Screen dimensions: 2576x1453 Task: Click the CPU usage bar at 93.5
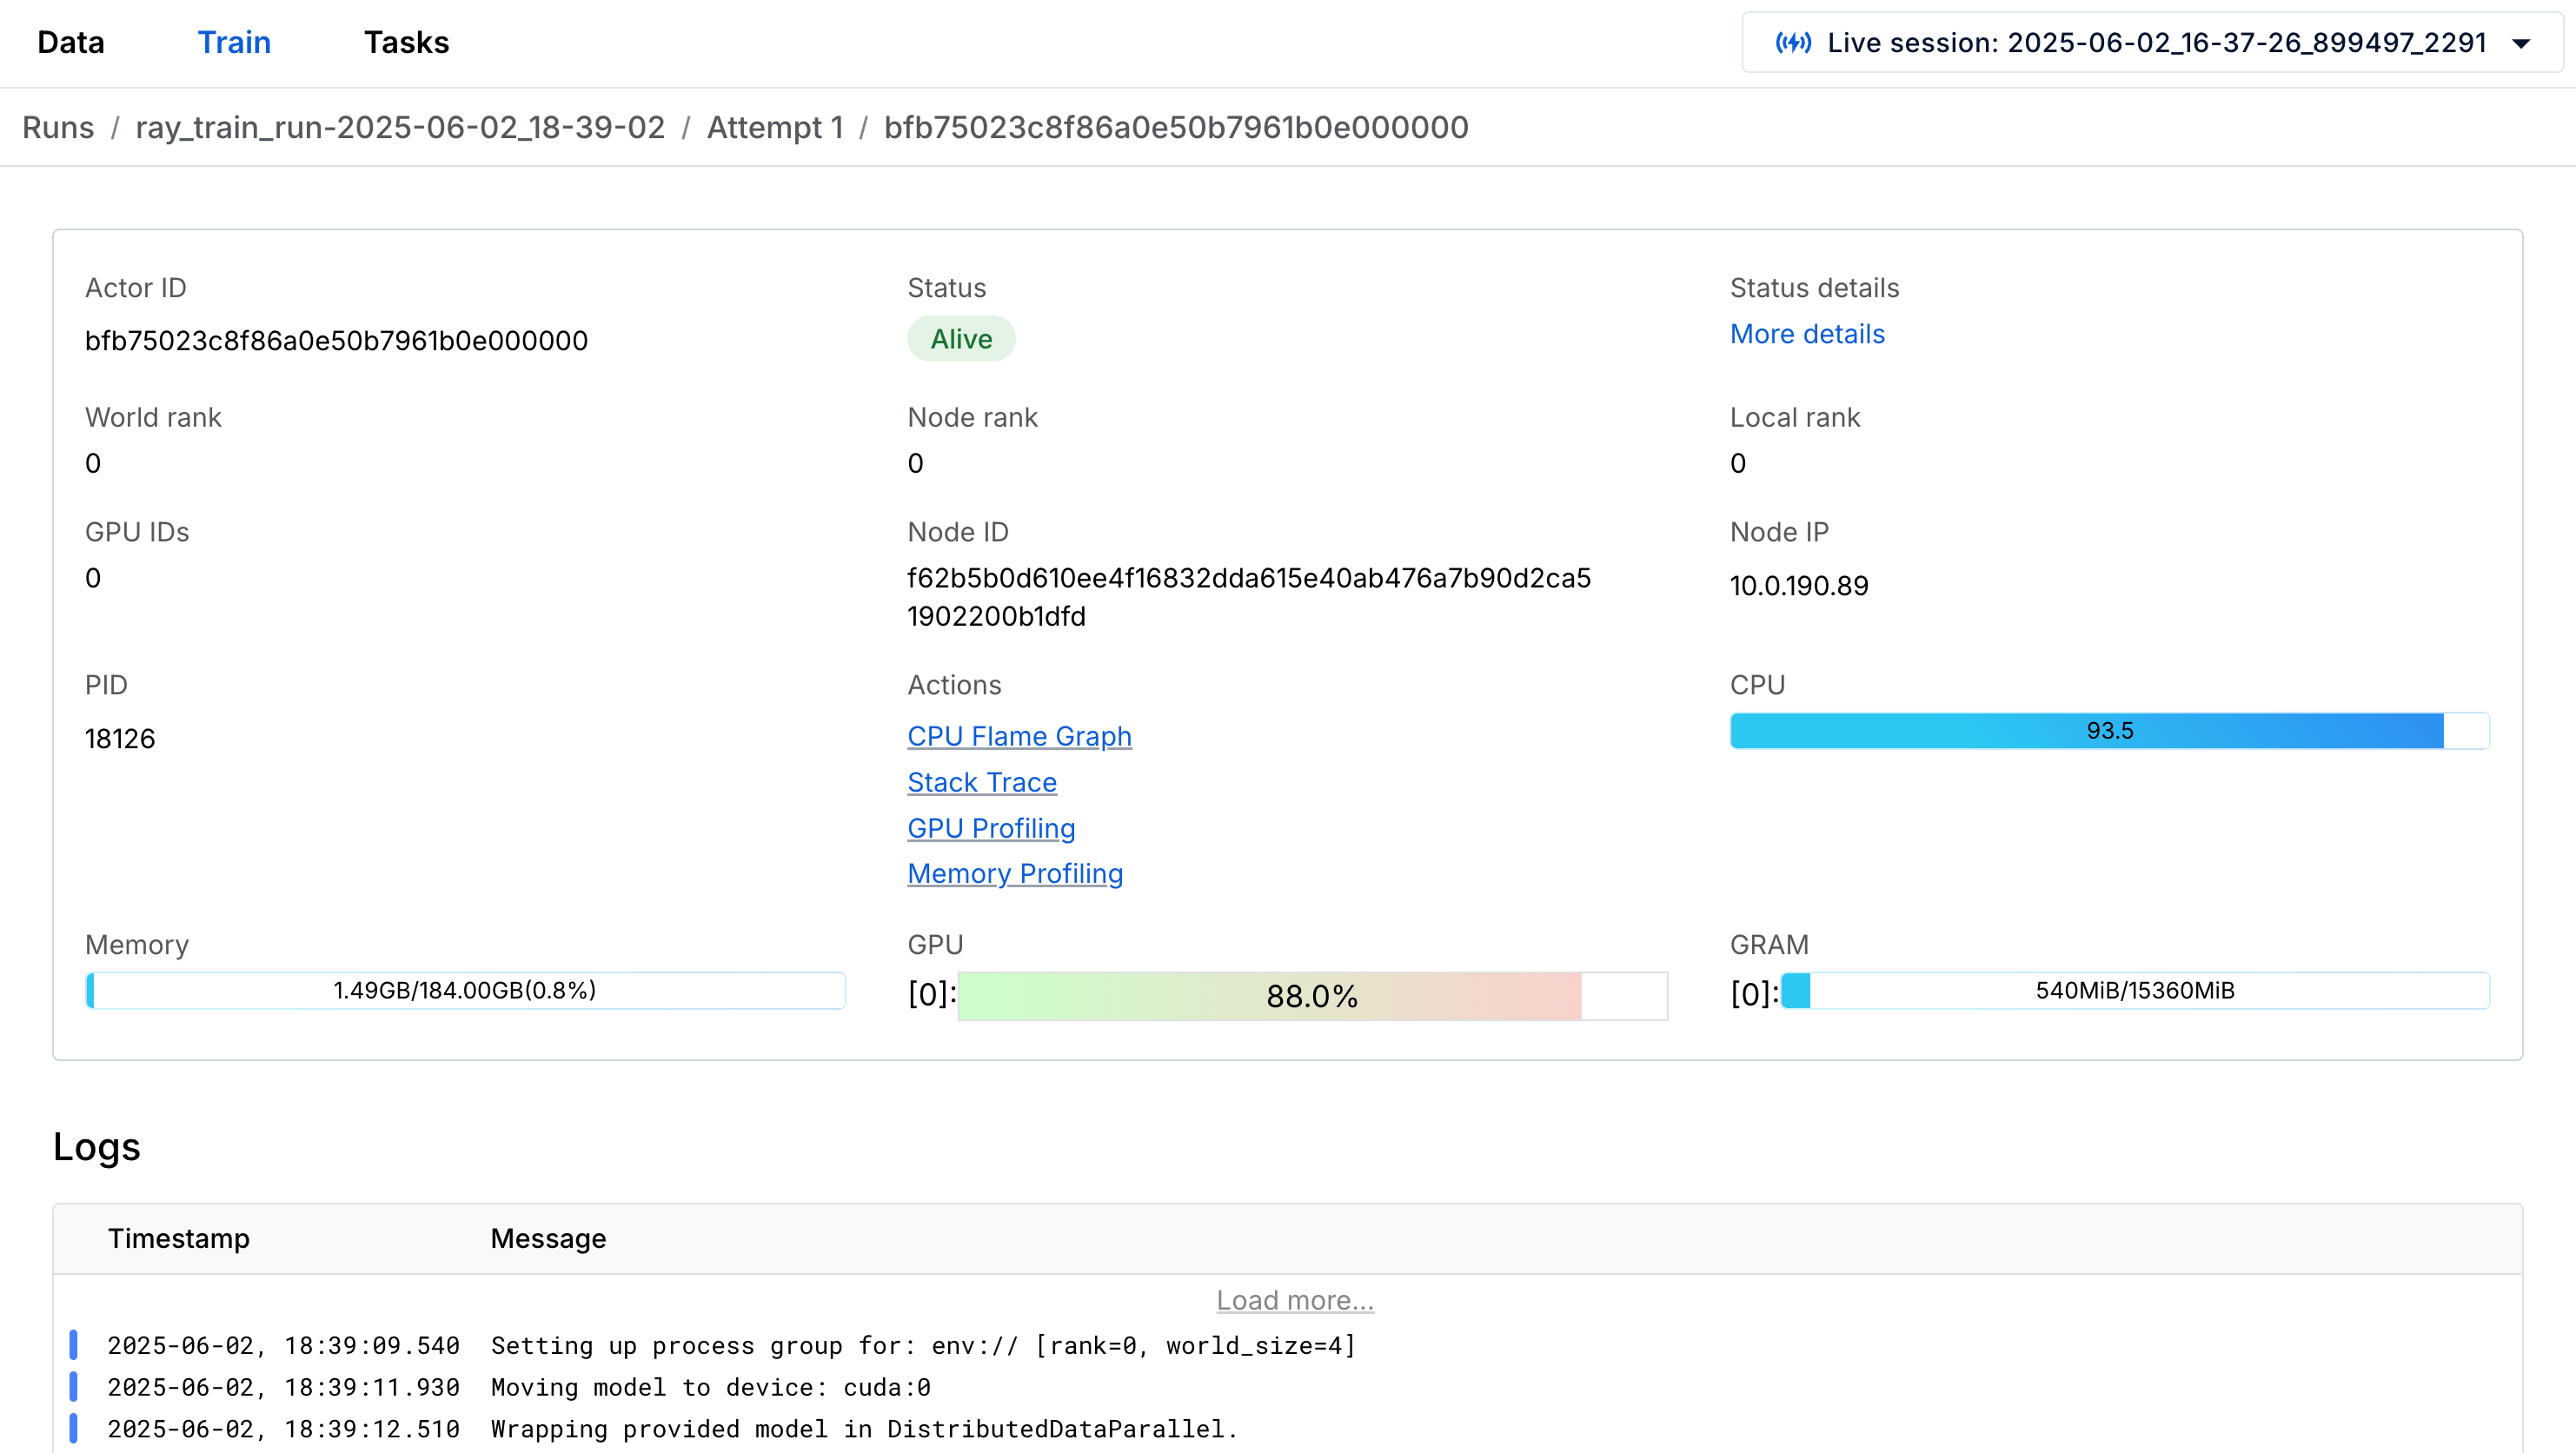[x=2110, y=731]
